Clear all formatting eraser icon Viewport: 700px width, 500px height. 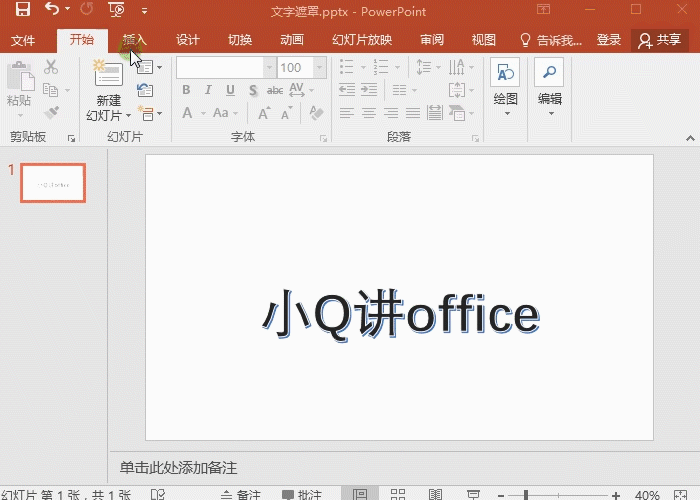point(316,113)
